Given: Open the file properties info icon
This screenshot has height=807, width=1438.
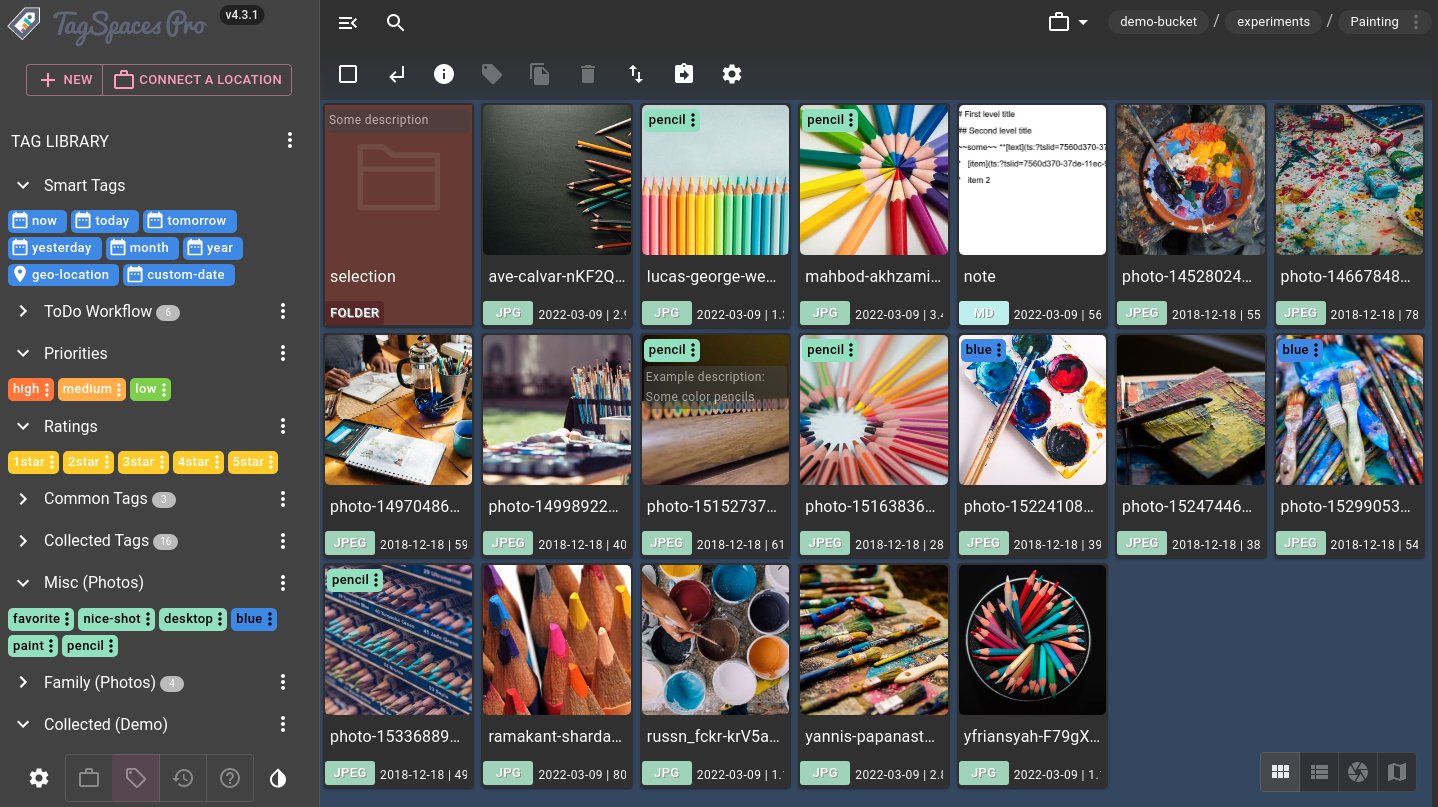Looking at the screenshot, I should point(444,74).
